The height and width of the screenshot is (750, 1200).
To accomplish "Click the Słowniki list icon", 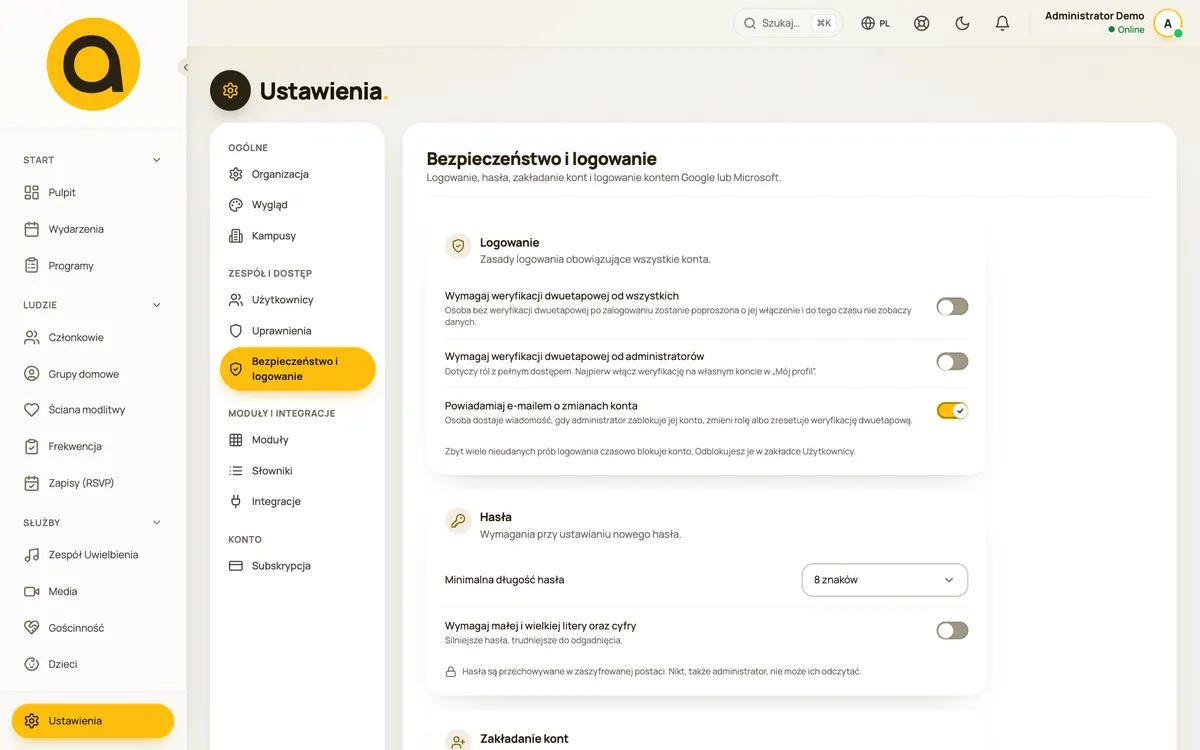I will point(236,471).
